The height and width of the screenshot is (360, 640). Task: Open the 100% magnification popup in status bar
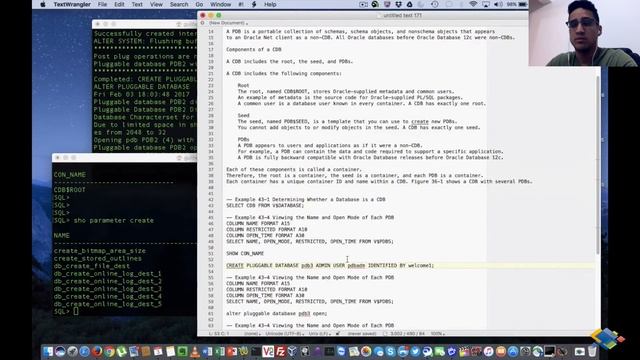click(x=438, y=333)
